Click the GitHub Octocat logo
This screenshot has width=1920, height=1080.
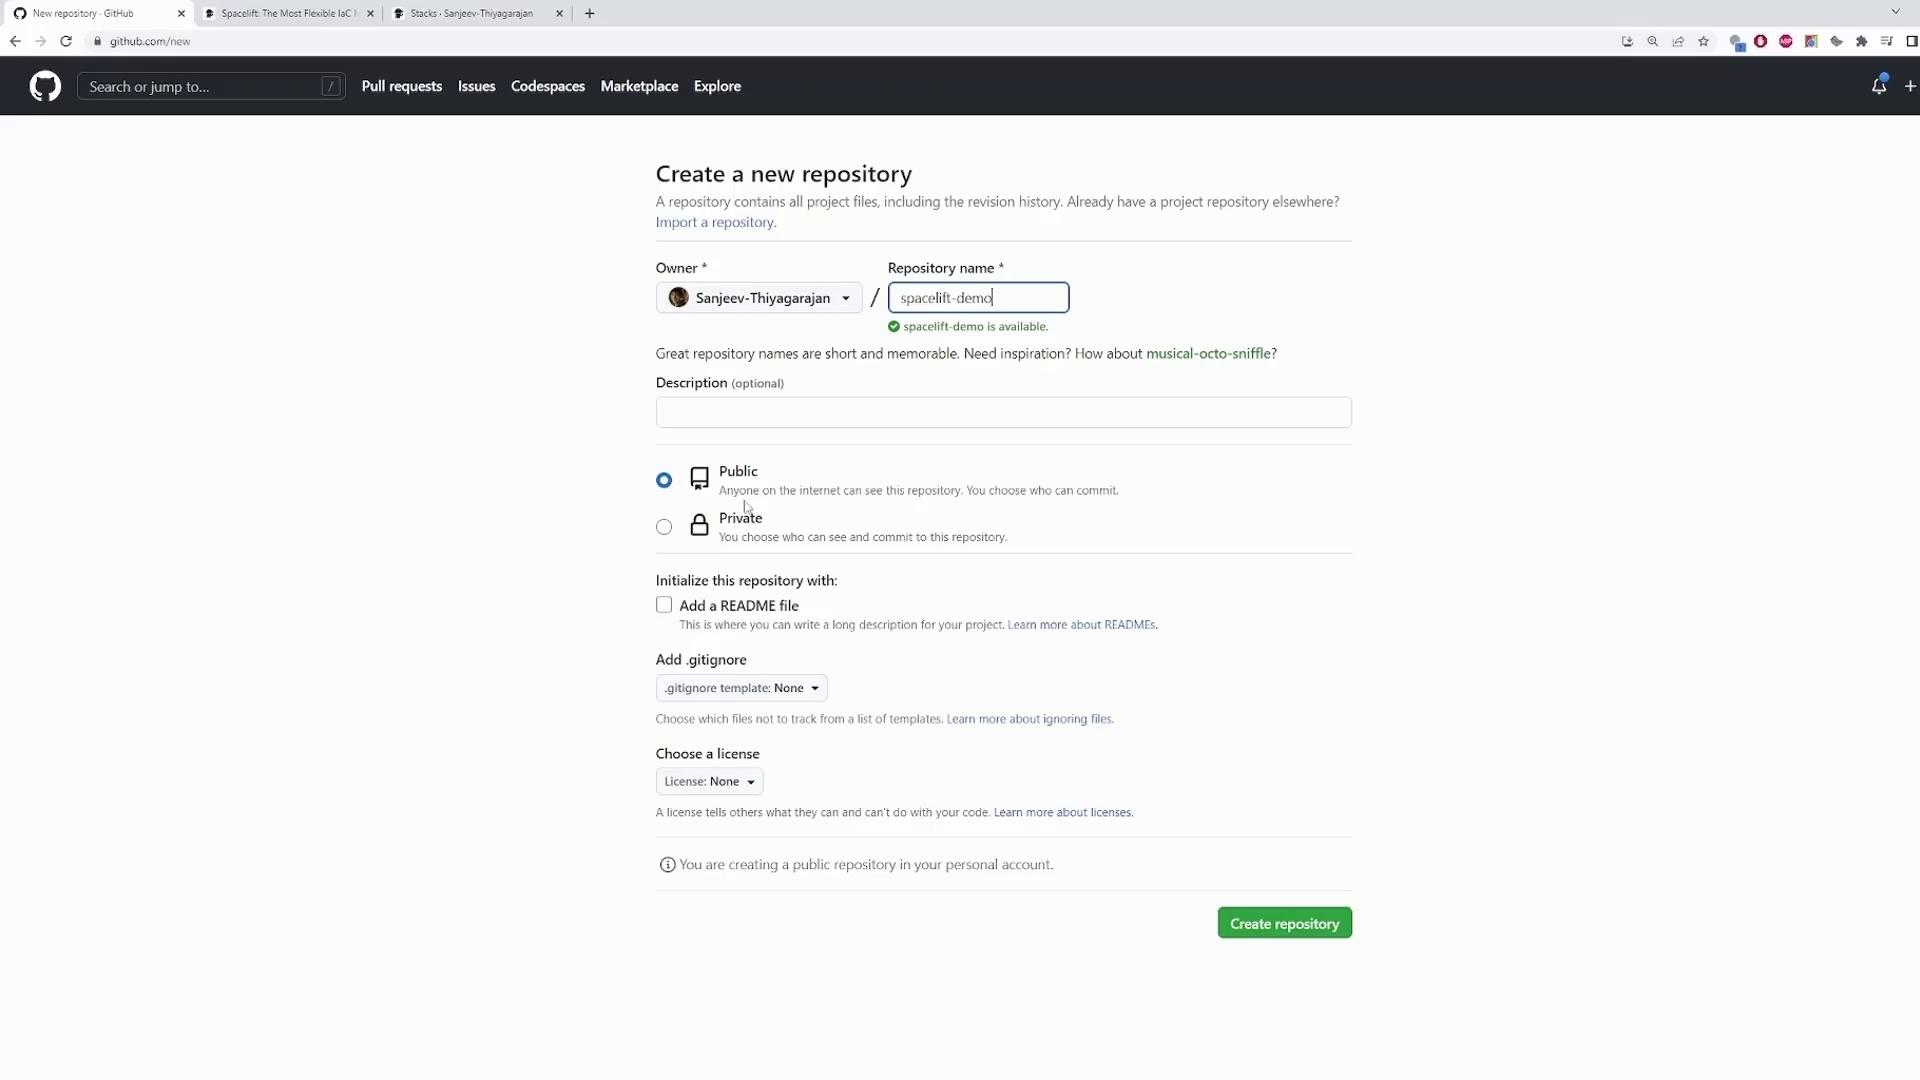click(x=45, y=86)
